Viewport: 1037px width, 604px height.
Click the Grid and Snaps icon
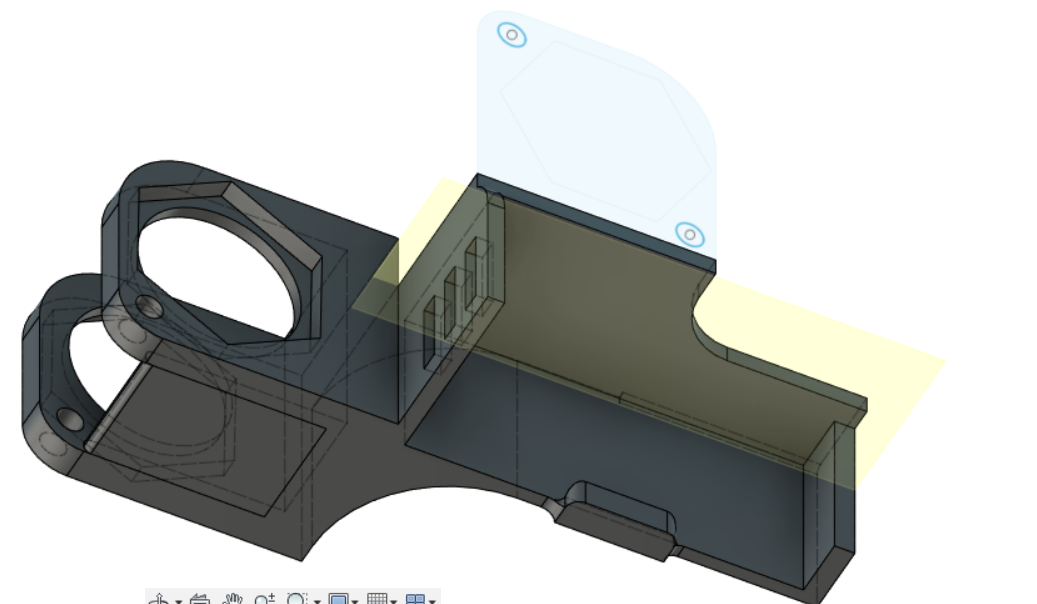click(x=377, y=600)
